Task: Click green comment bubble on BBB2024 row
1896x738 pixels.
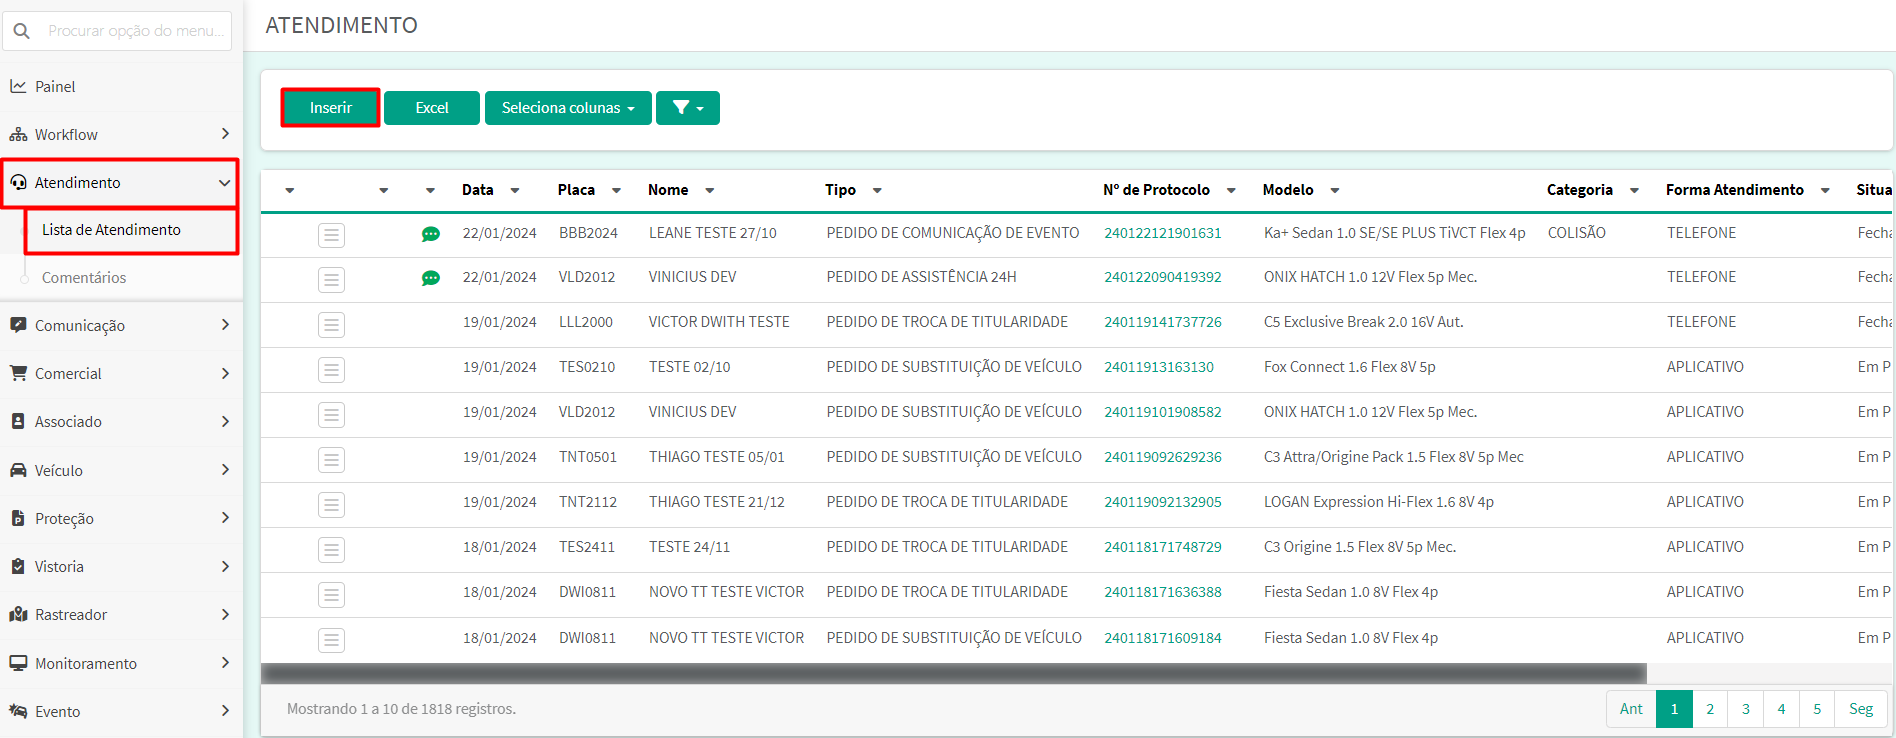Action: click(x=431, y=234)
